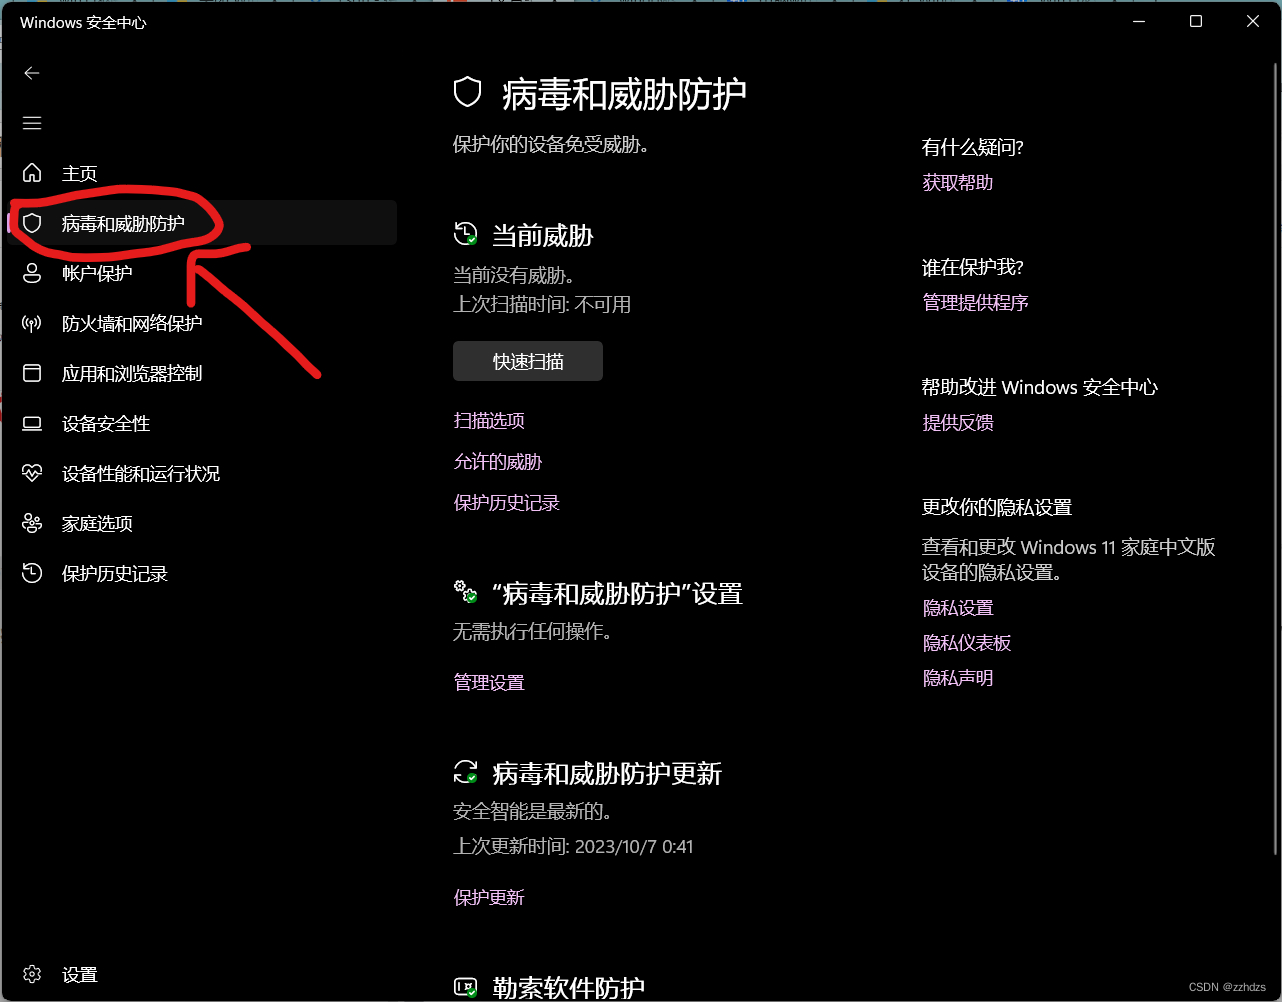The height and width of the screenshot is (1002, 1282).
Task: Click the 提供反馈 link
Action: 958,423
